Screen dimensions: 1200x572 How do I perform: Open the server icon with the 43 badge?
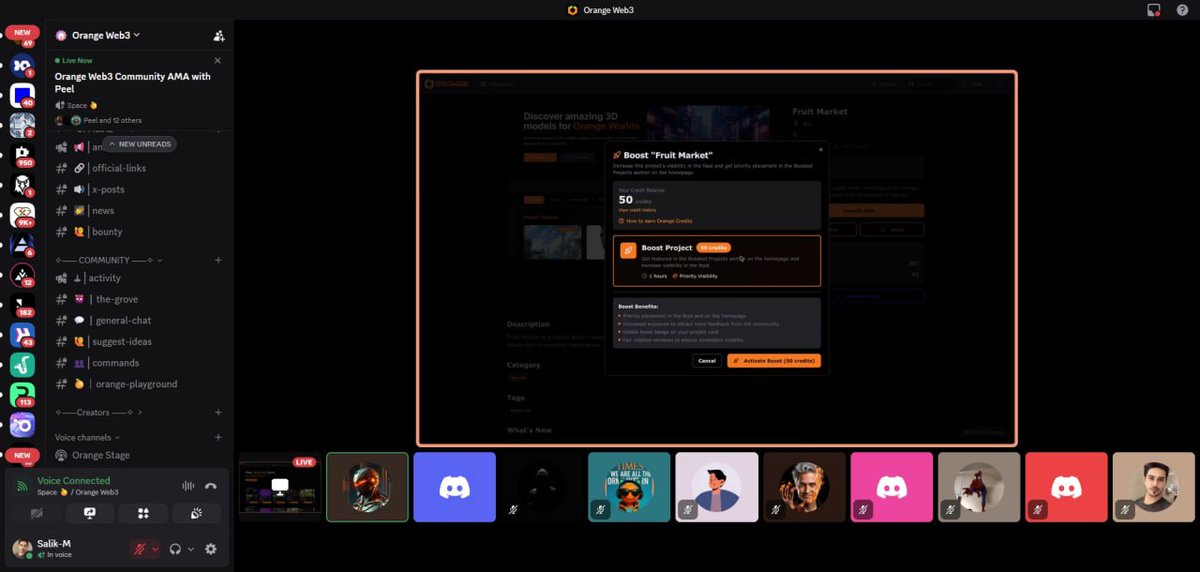click(22, 335)
